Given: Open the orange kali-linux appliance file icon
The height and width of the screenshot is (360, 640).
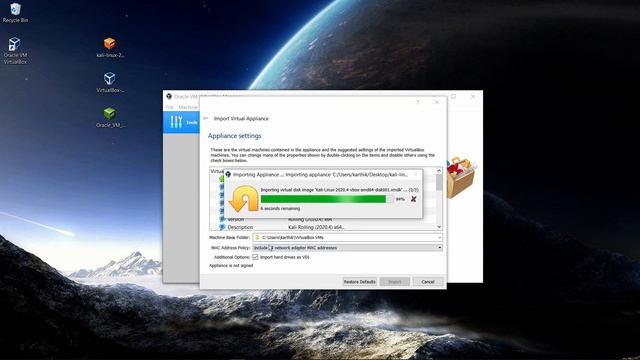Looking at the screenshot, I should pos(110,47).
